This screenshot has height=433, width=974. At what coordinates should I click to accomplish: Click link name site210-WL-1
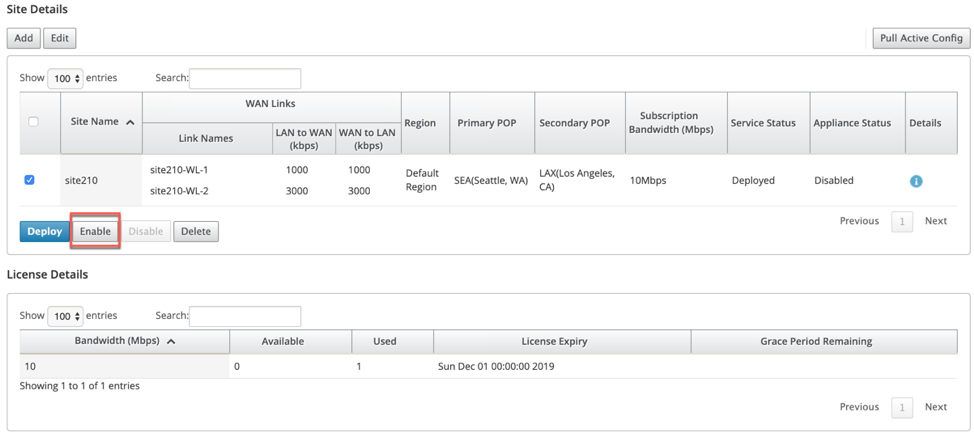pyautogui.click(x=179, y=170)
